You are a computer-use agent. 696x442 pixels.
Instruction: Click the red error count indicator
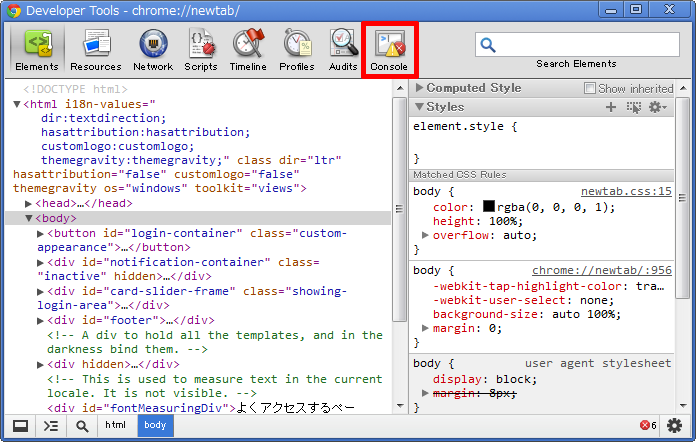648,426
